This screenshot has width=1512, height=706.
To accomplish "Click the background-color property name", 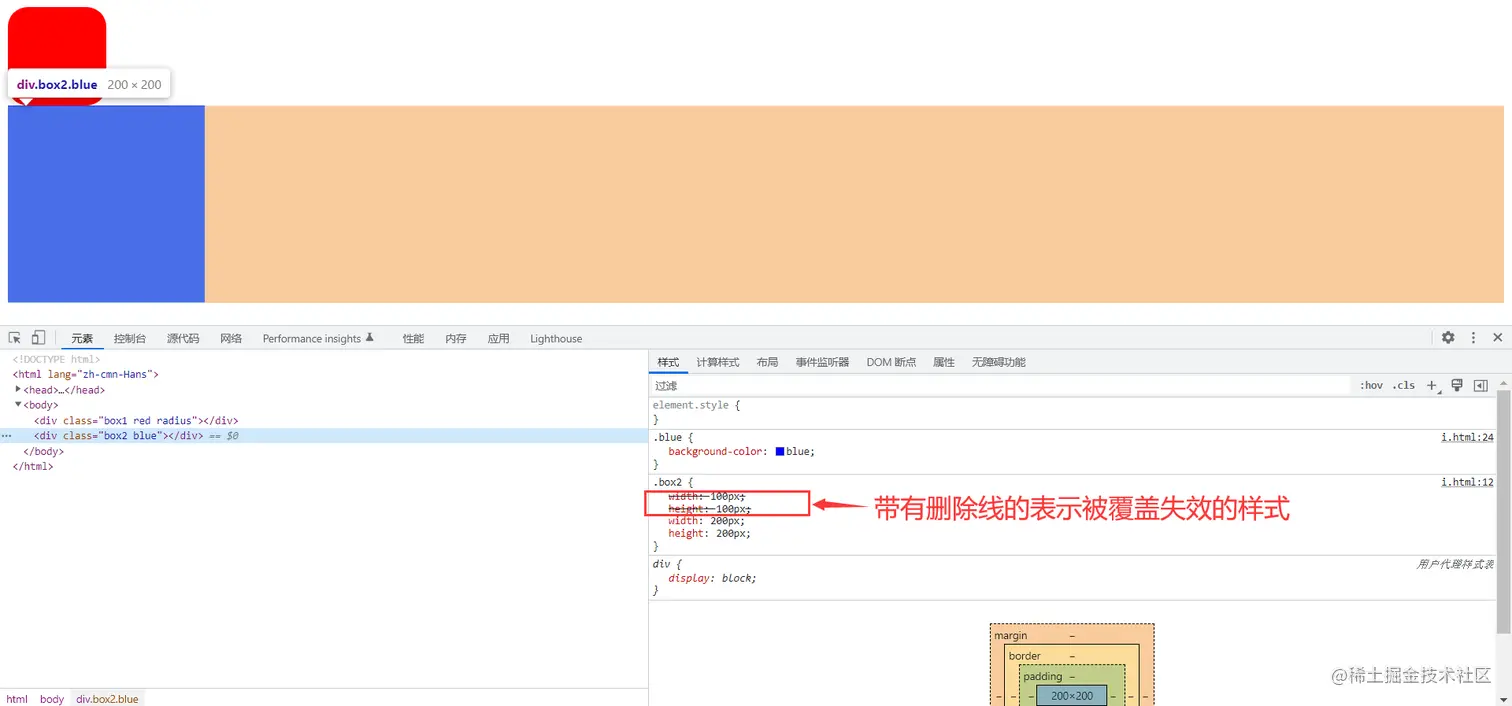I will [715, 452].
